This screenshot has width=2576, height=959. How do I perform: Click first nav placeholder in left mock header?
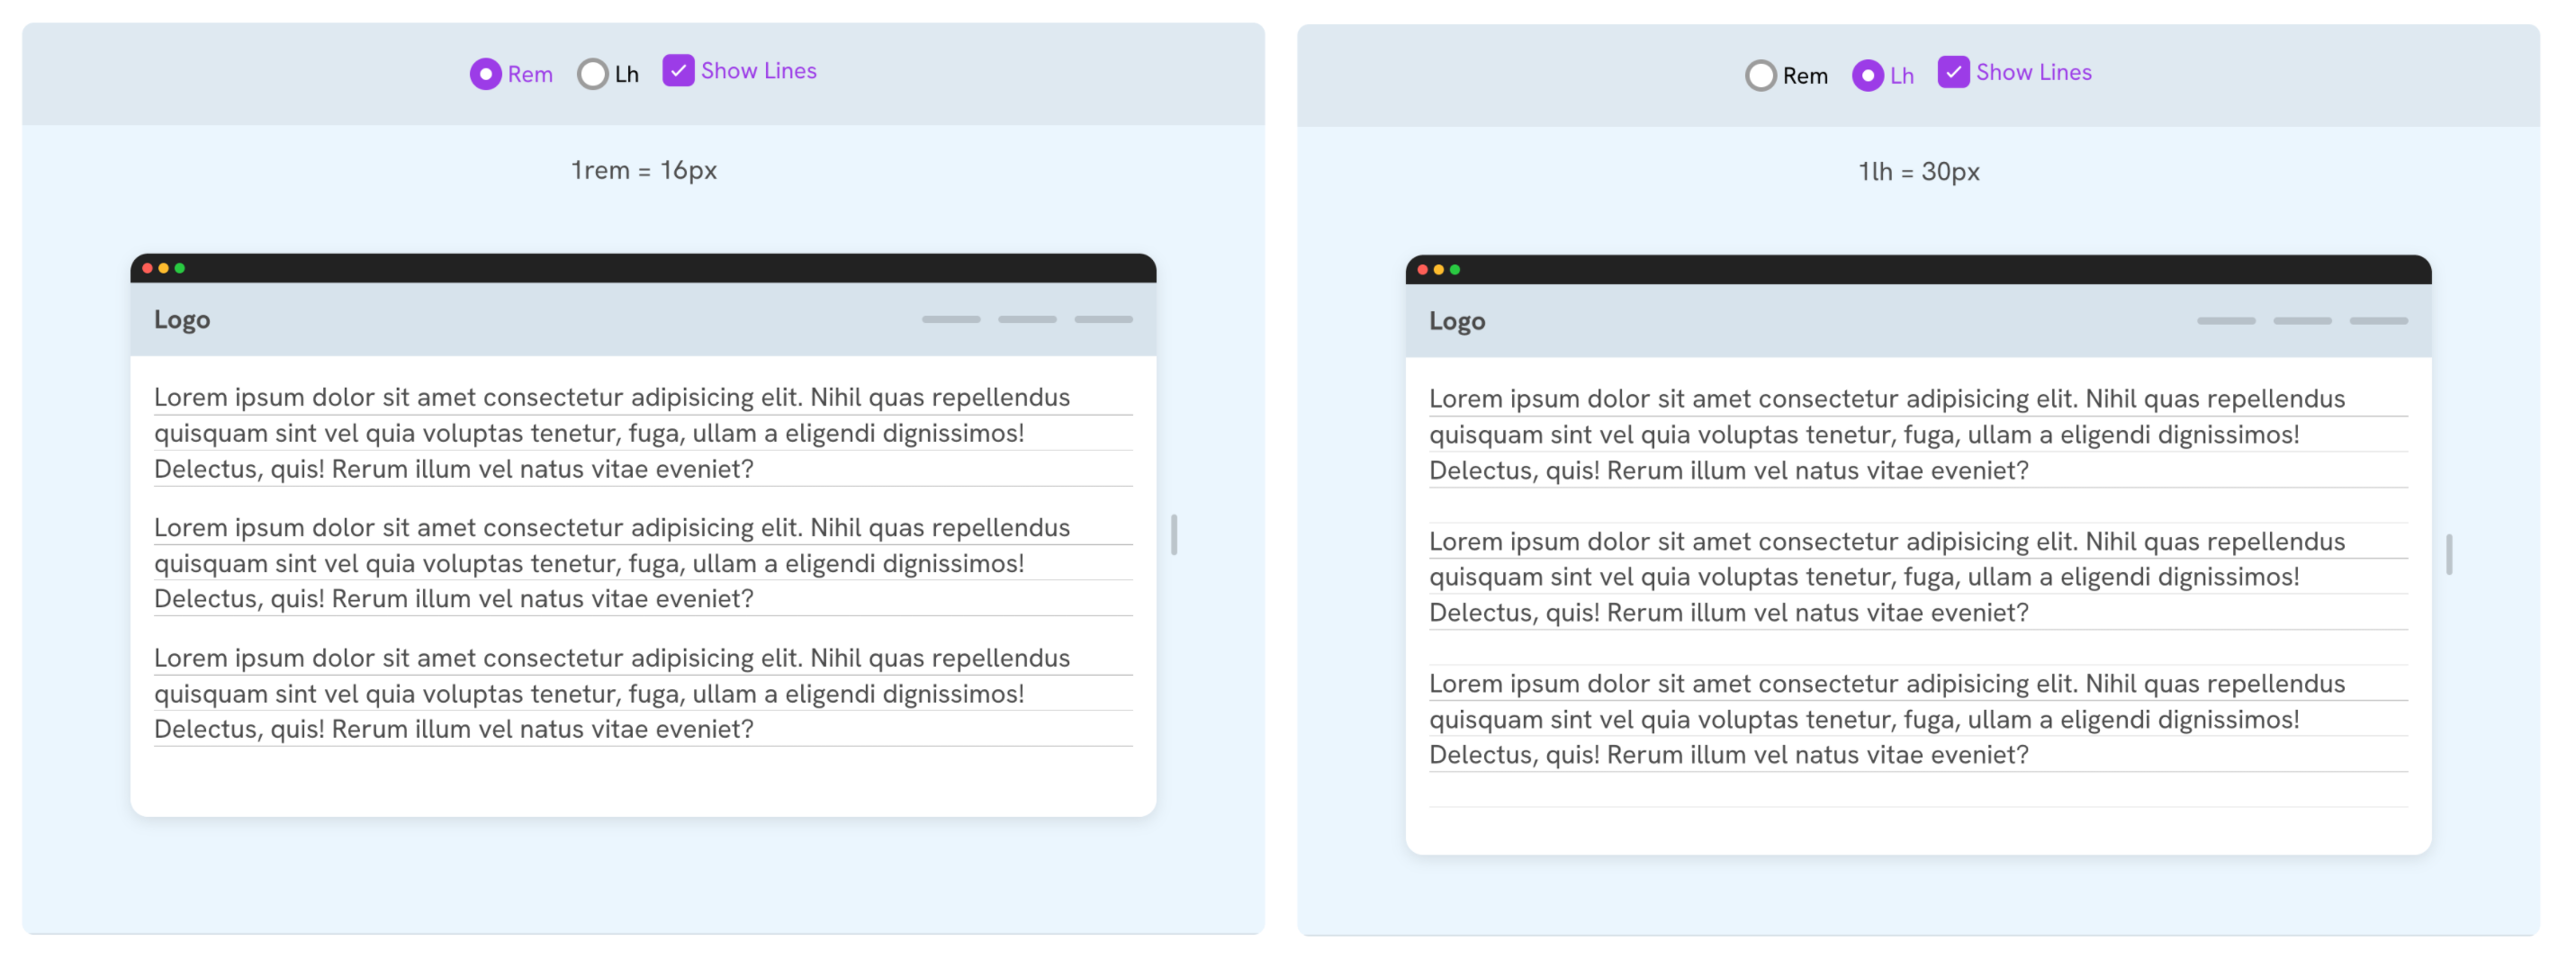tap(951, 320)
